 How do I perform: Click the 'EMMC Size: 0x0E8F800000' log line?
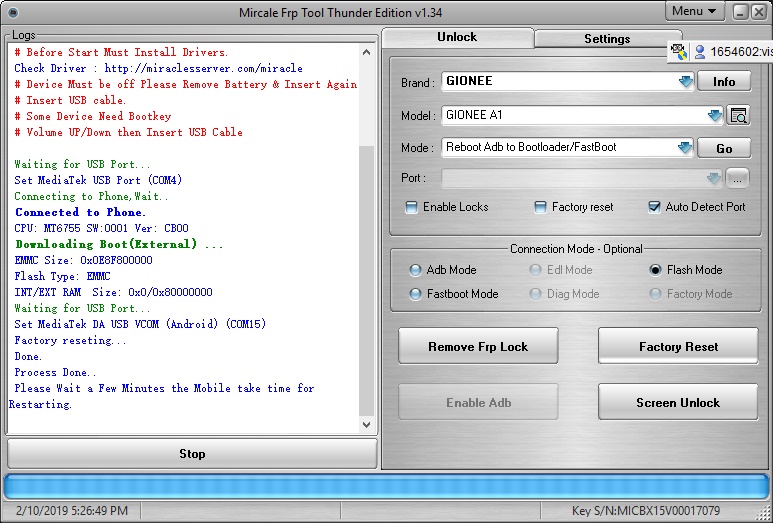(83, 260)
